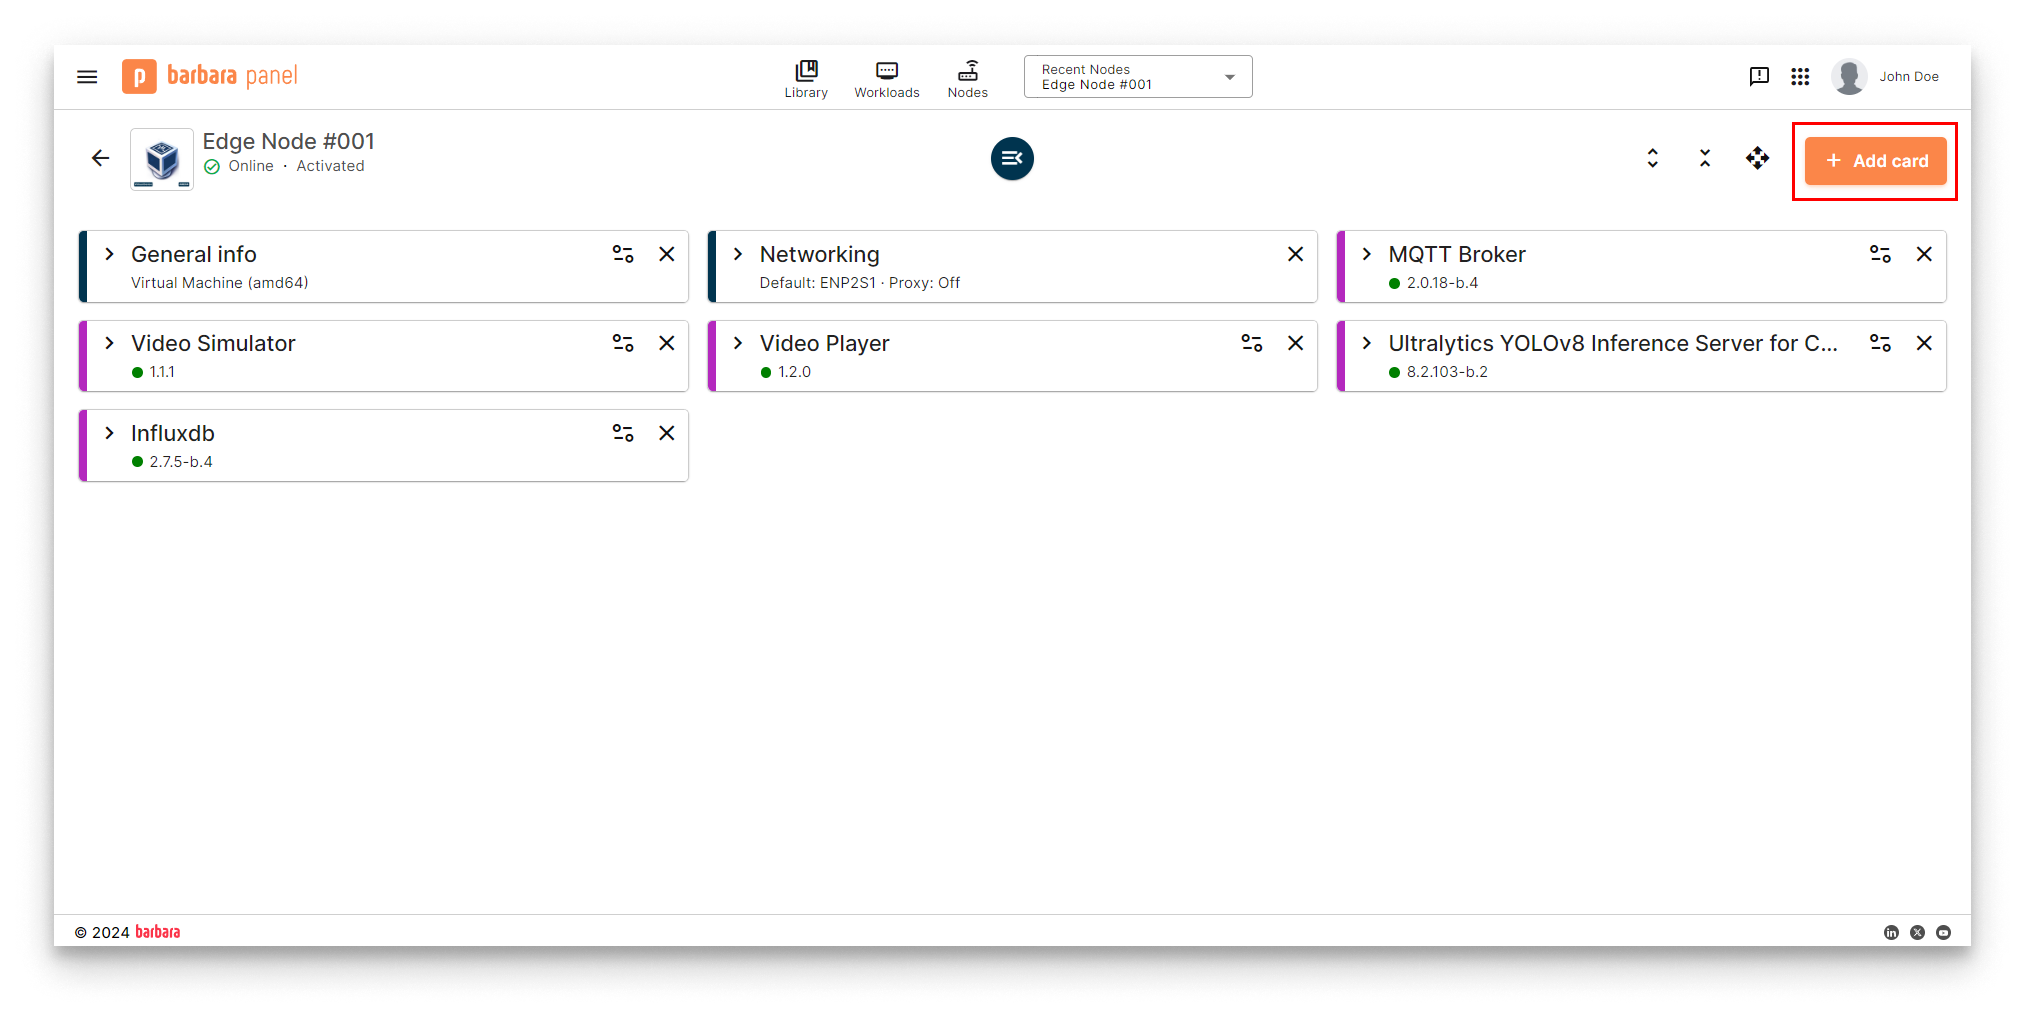Image resolution: width=2025 pixels, height=1011 pixels.
Task: Open settings for the Video Player card
Action: (x=1251, y=343)
